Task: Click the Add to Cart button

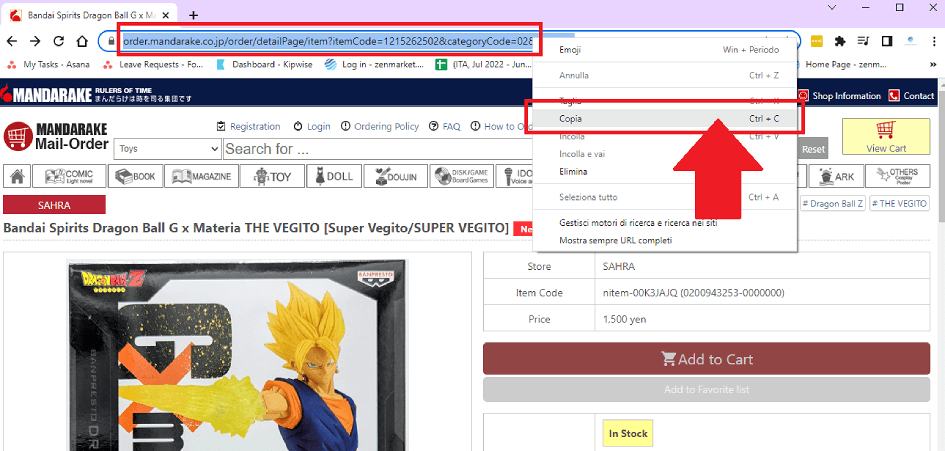Action: [x=706, y=359]
